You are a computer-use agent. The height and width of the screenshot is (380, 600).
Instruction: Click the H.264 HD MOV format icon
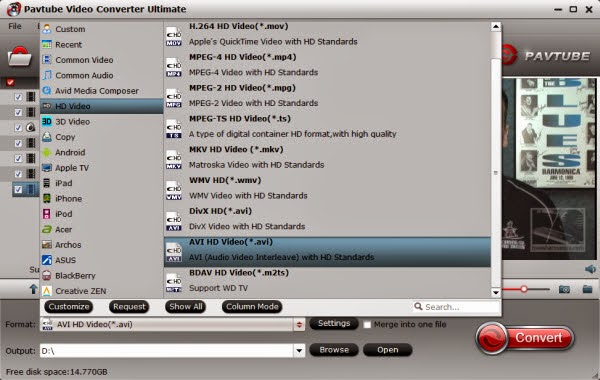coord(174,36)
